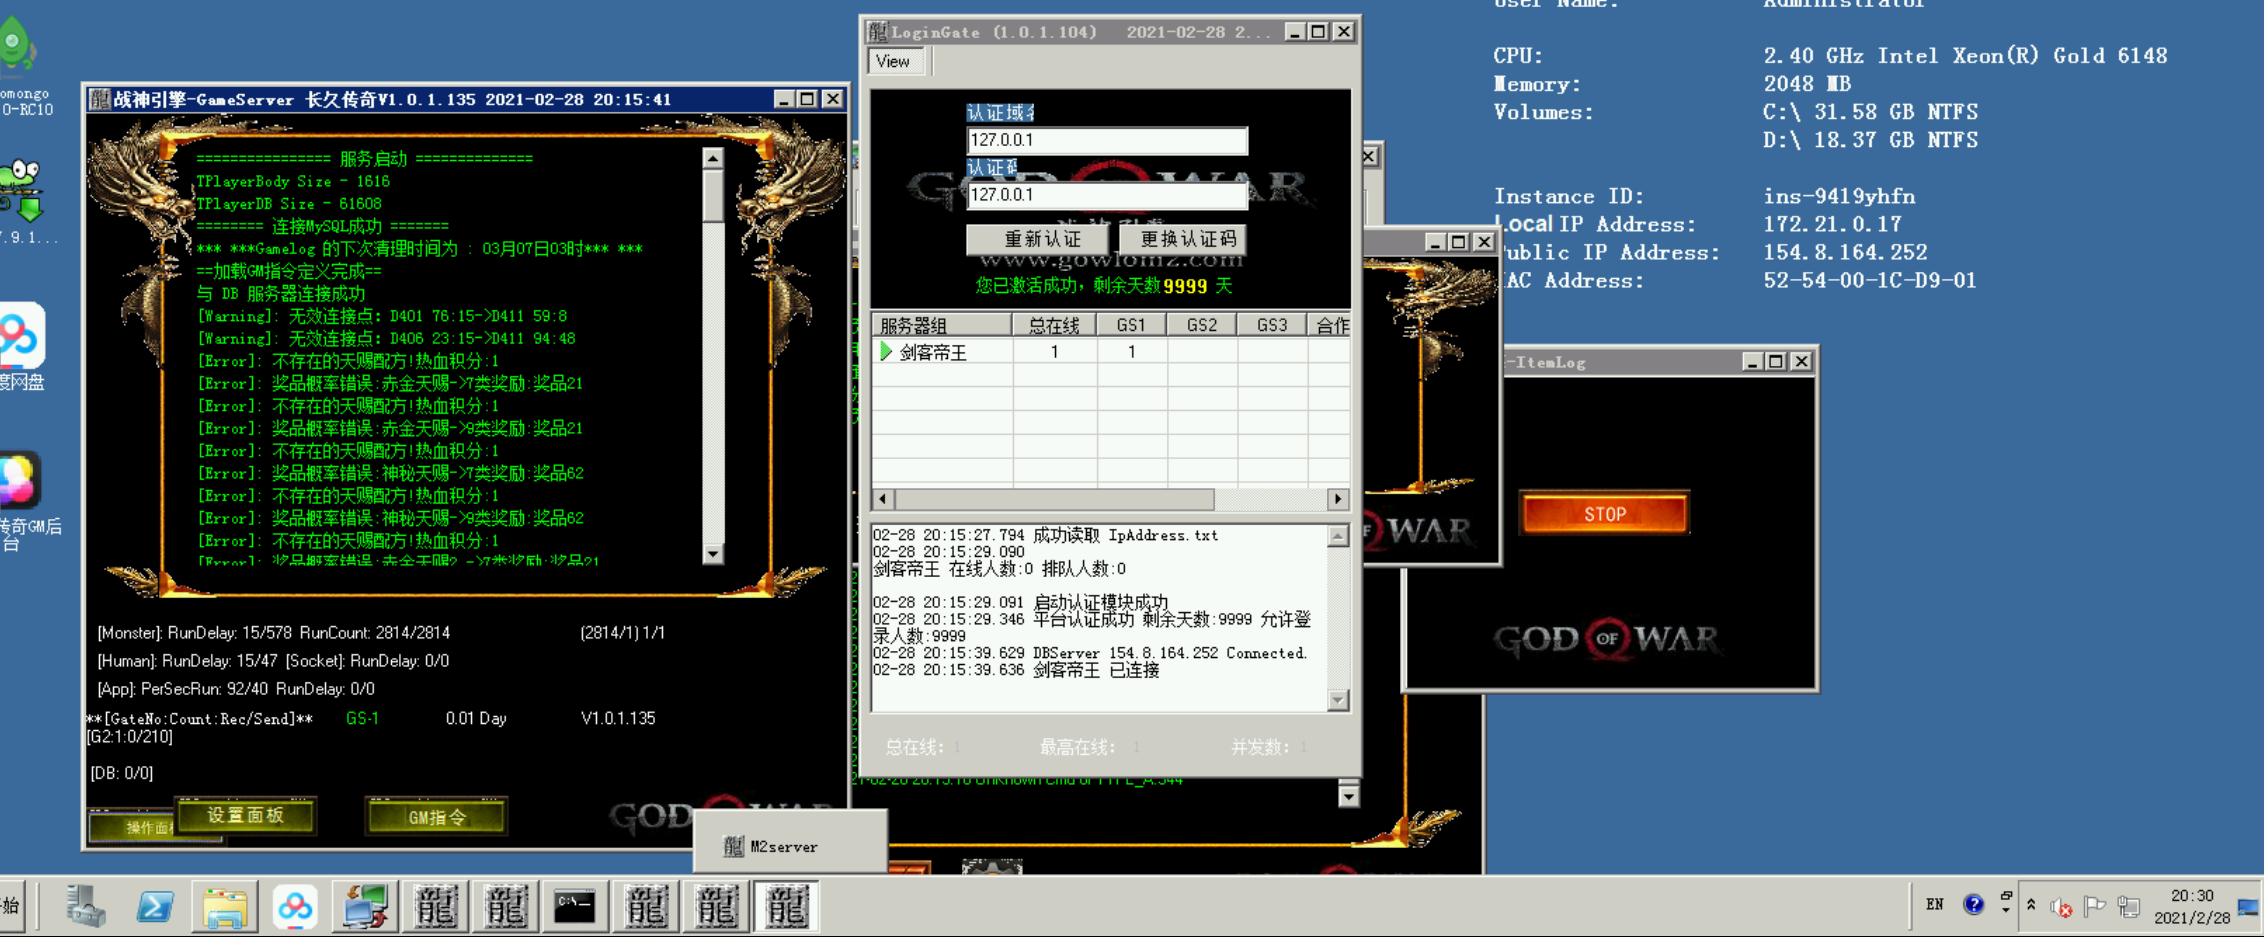
Task: Click the Show Desktop button
Action: click(2248, 907)
